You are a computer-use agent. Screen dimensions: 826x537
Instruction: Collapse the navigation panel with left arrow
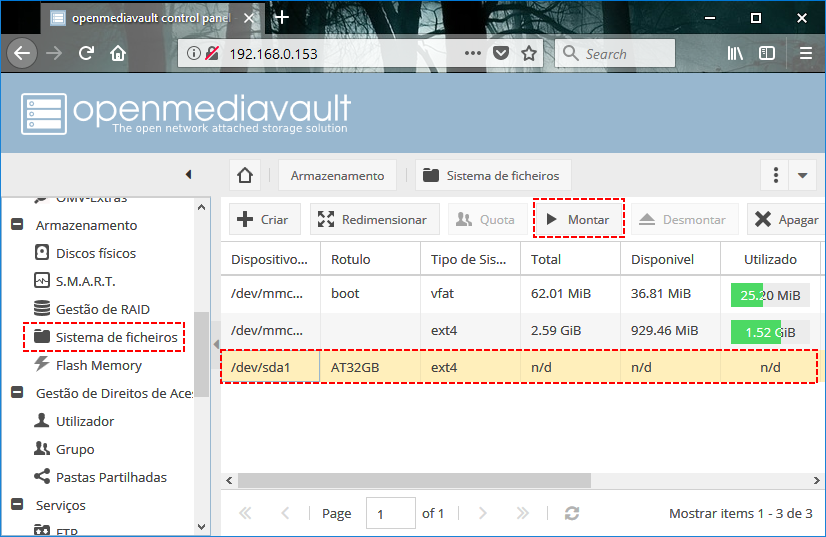pyautogui.click(x=189, y=174)
